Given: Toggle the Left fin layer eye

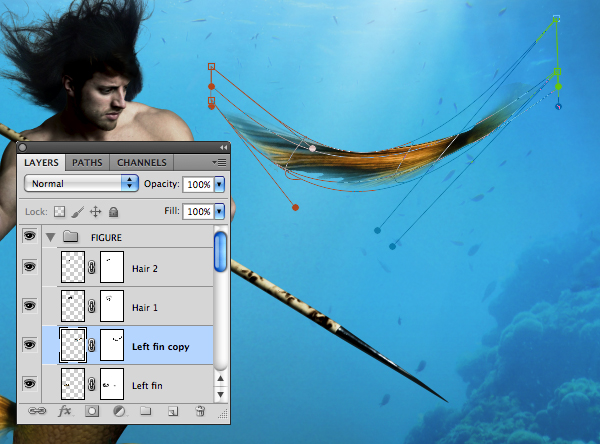Looking at the screenshot, I should pos(29,384).
